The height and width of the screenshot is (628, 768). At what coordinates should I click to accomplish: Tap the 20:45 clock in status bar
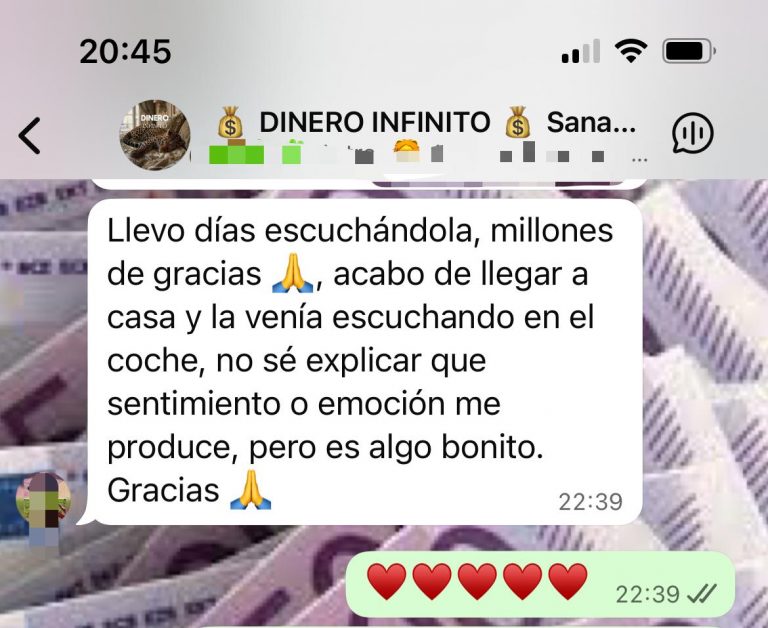[x=125, y=51]
